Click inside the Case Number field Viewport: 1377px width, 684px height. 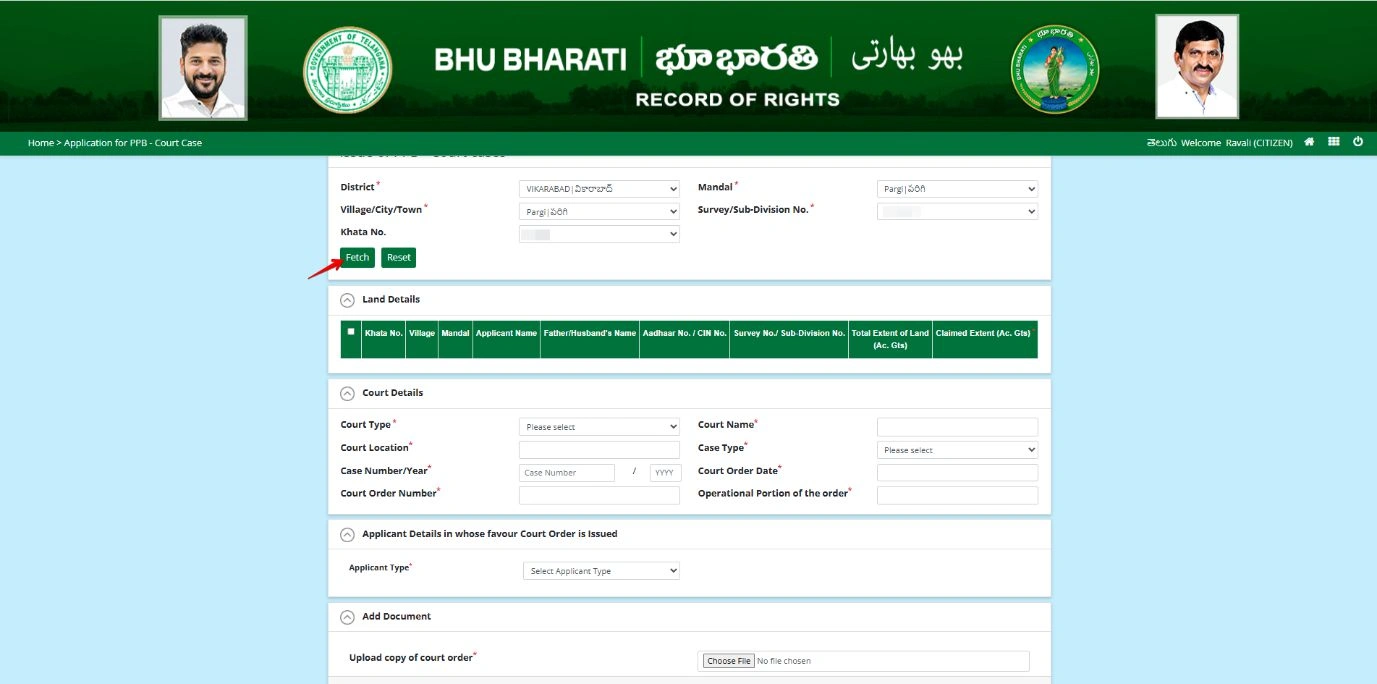coord(565,471)
